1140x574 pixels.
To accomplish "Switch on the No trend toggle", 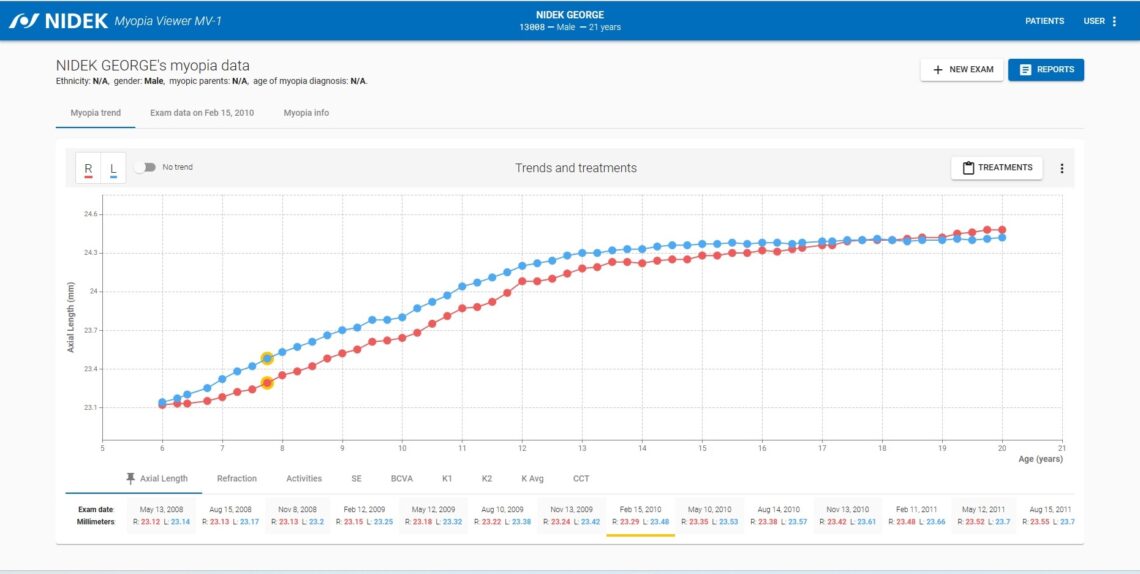I will click(145, 167).
